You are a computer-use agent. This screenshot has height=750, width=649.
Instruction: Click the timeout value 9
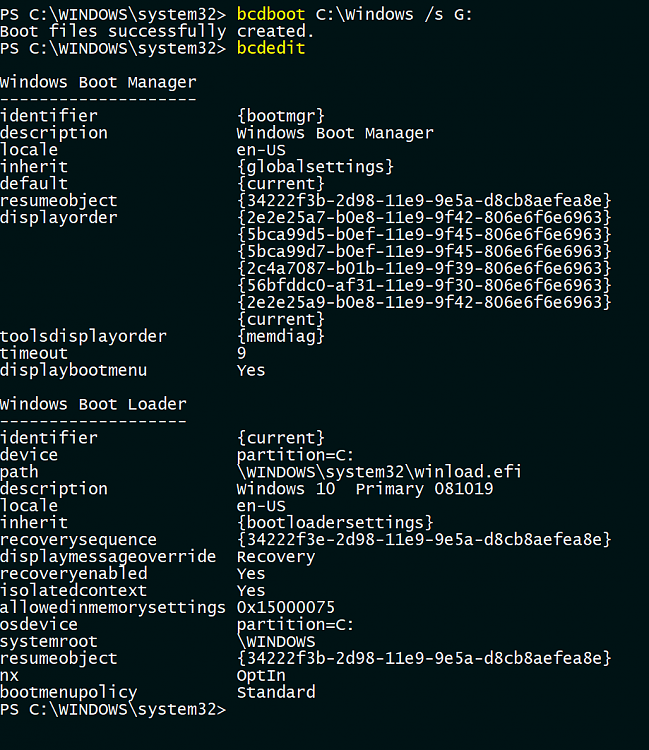tap(242, 353)
